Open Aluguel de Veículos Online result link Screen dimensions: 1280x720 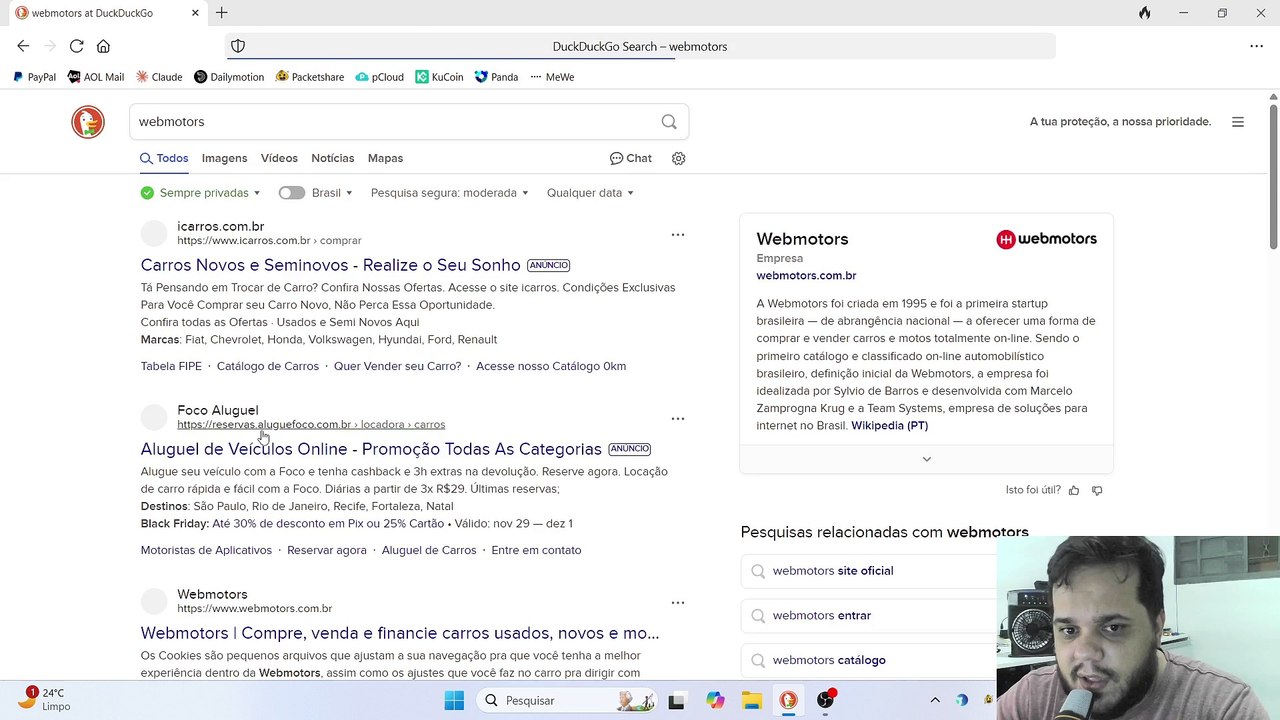(x=371, y=449)
